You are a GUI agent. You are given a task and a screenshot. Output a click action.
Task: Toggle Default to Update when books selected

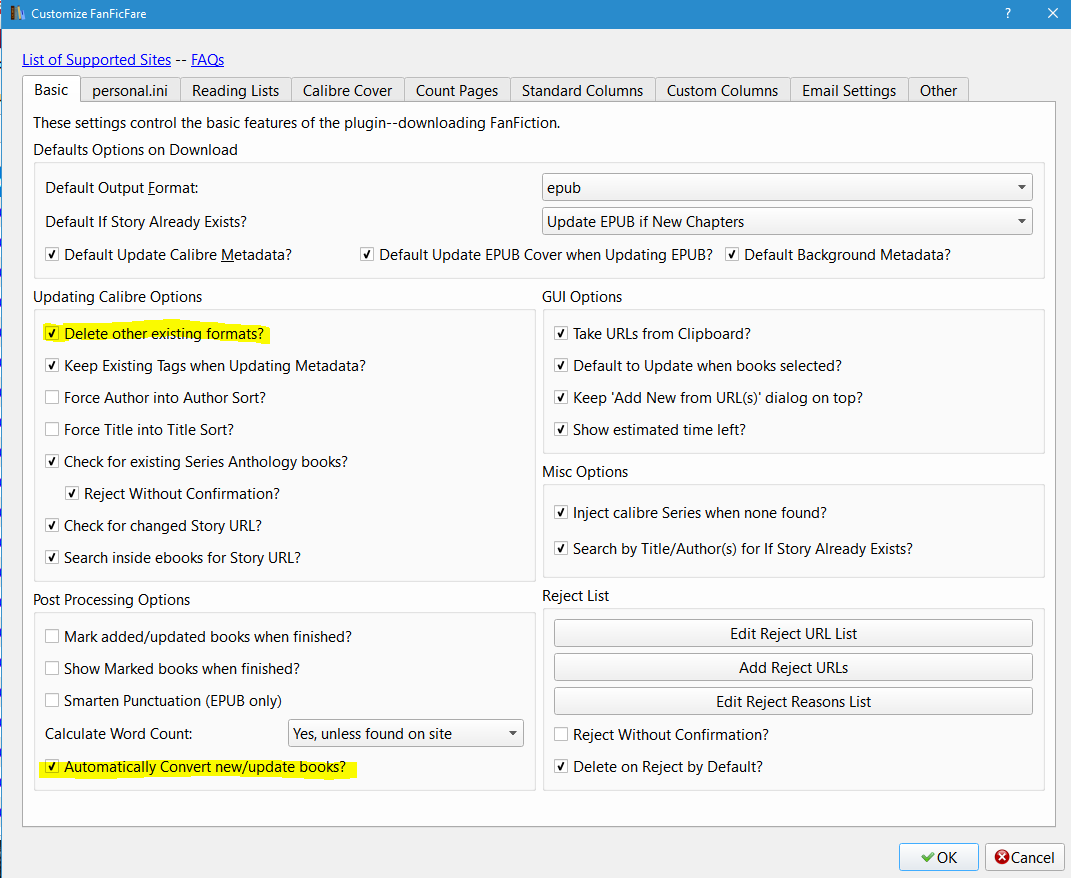561,365
